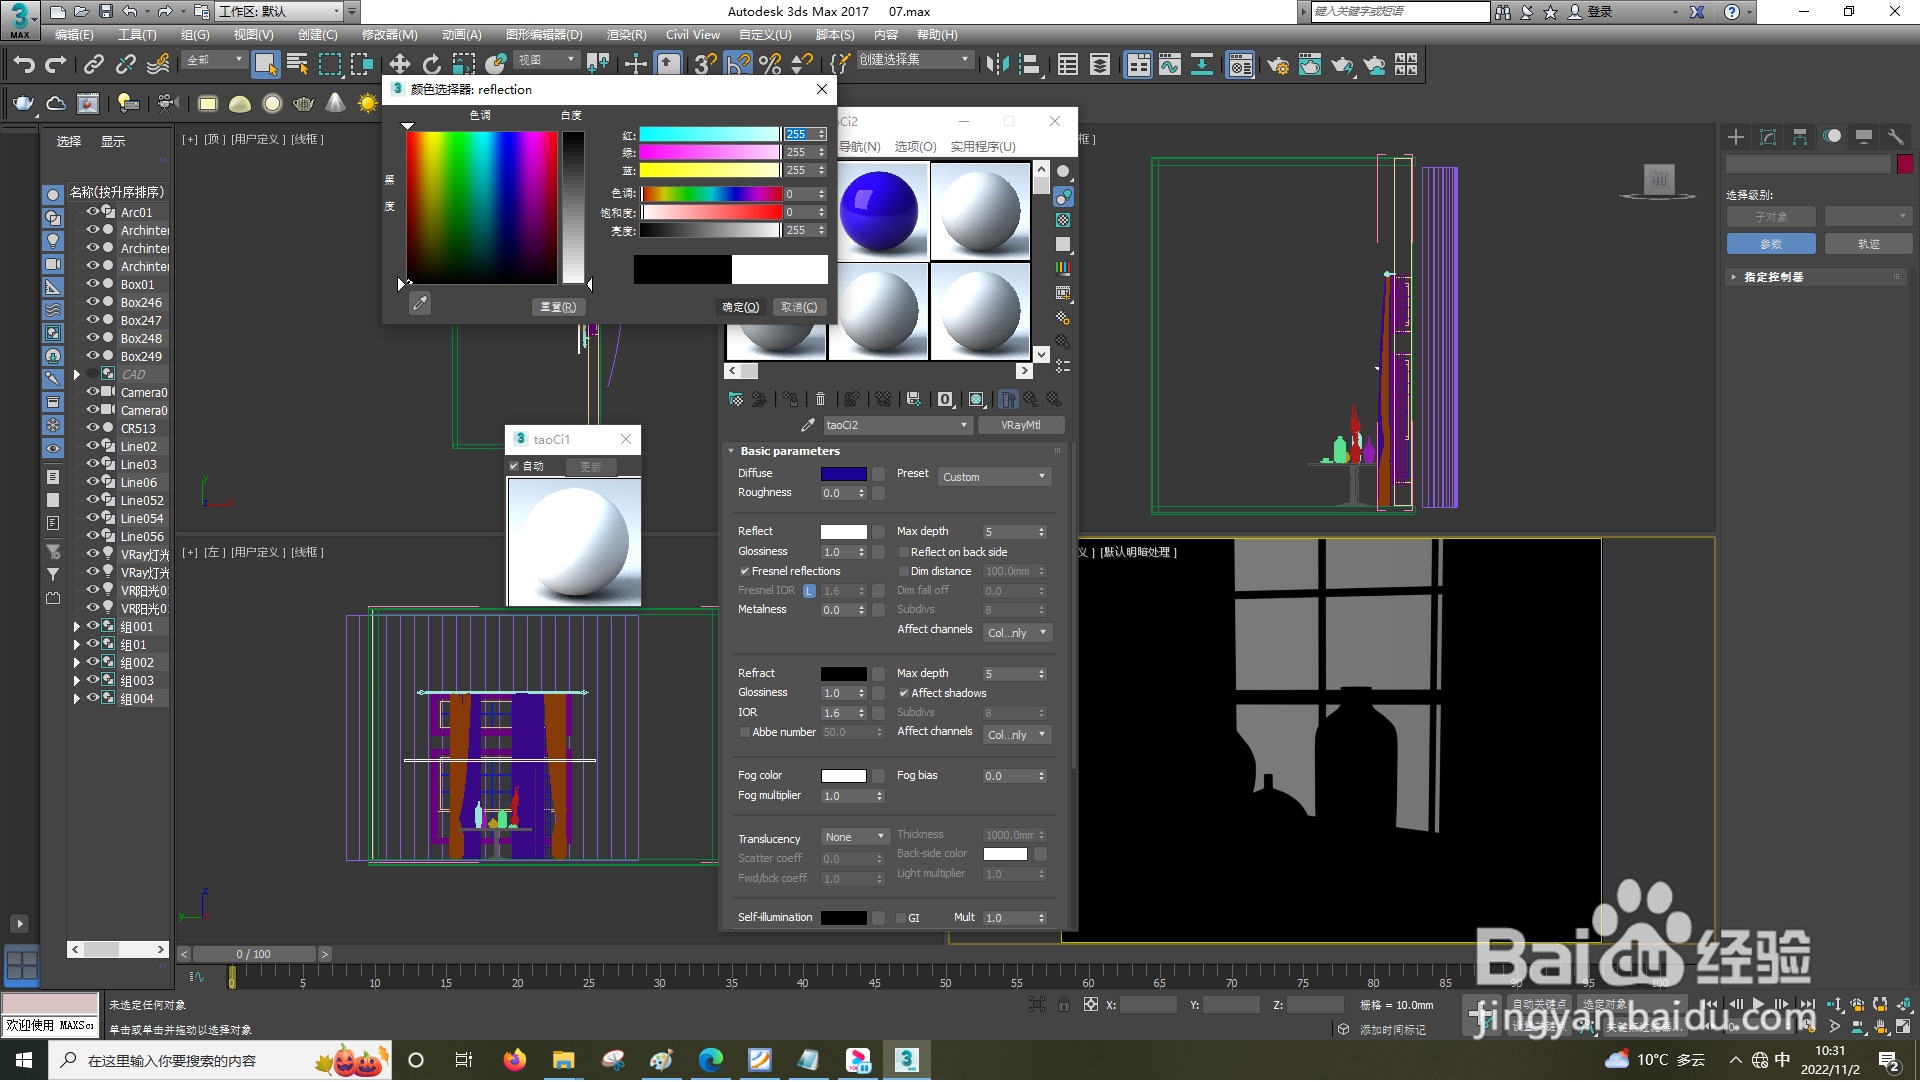This screenshot has height=1082, width=1920.
Task: Open 选项(O) menu in material editor
Action: click(x=915, y=147)
